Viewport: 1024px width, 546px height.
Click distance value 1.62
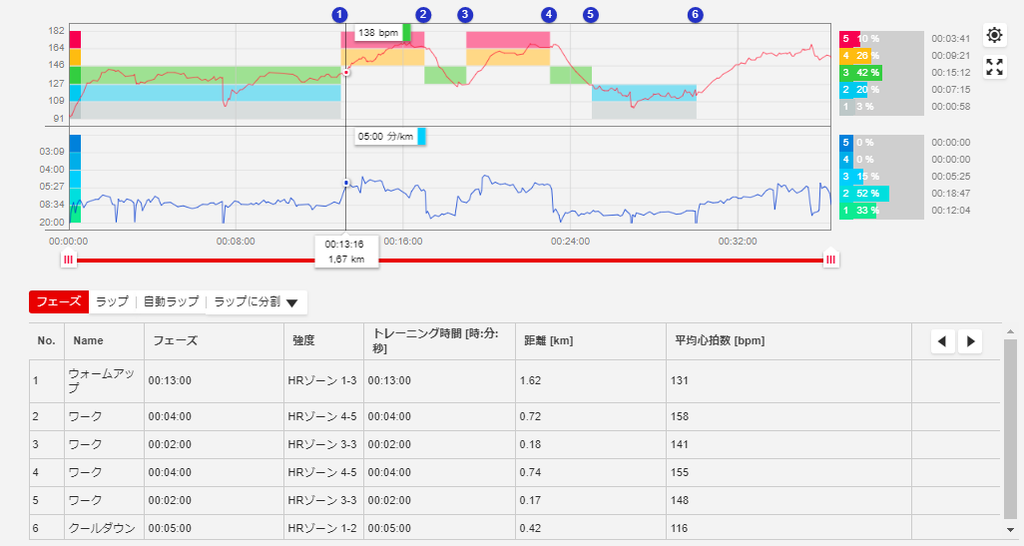[530, 381]
